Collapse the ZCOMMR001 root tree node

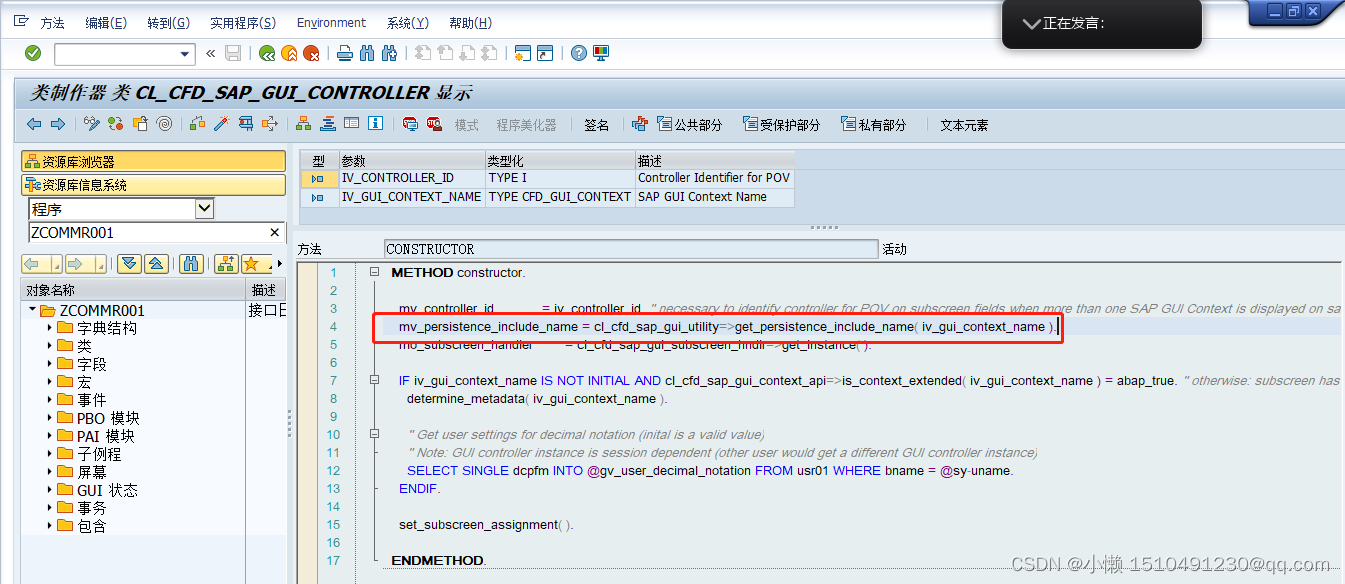pyautogui.click(x=33, y=311)
